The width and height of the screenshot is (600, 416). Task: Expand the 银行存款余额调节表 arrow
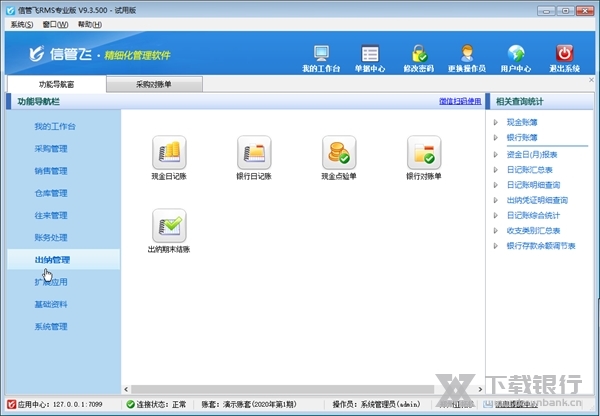[496, 246]
